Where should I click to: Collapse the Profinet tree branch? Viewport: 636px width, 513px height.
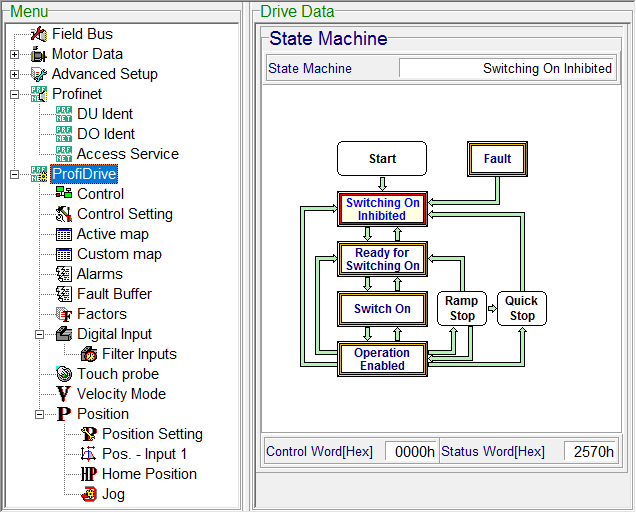click(x=14, y=94)
